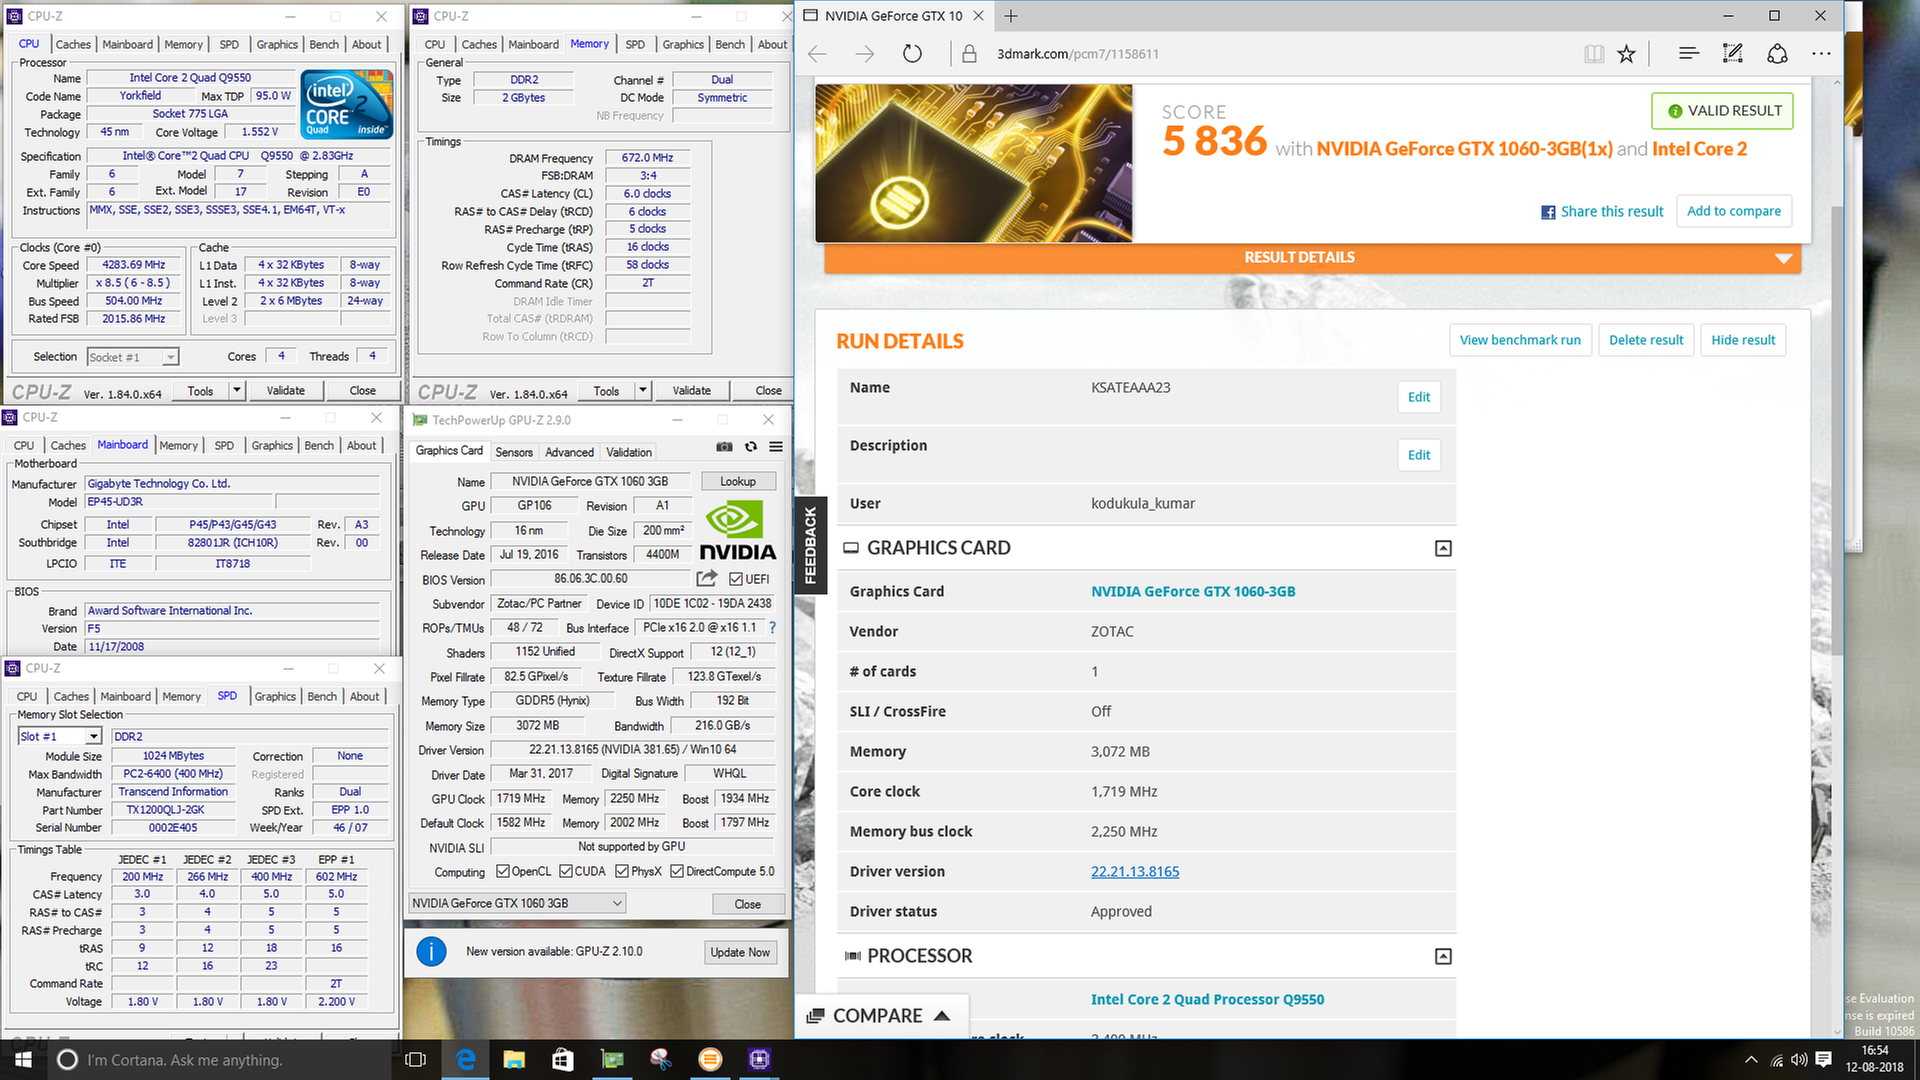Click Edit next to Name
The height and width of the screenshot is (1080, 1920).
[1418, 397]
